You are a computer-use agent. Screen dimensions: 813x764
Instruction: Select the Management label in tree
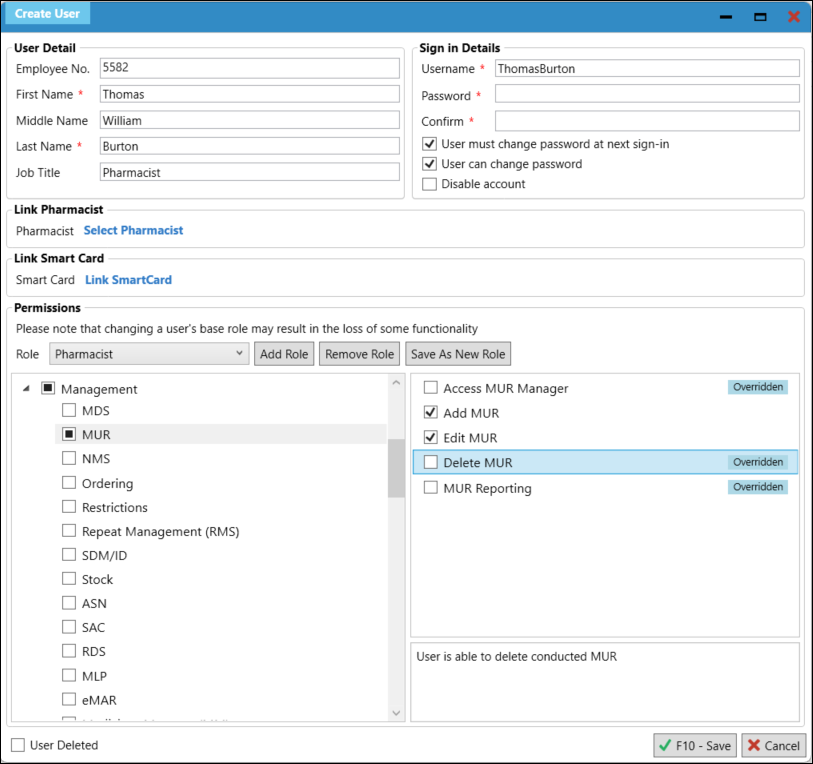tap(99, 389)
